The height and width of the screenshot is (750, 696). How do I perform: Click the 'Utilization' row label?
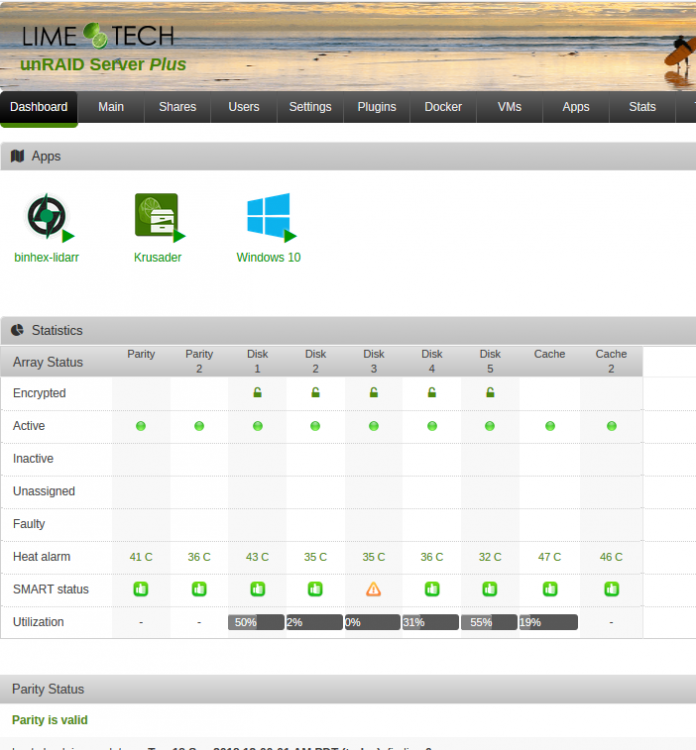click(x=38, y=622)
